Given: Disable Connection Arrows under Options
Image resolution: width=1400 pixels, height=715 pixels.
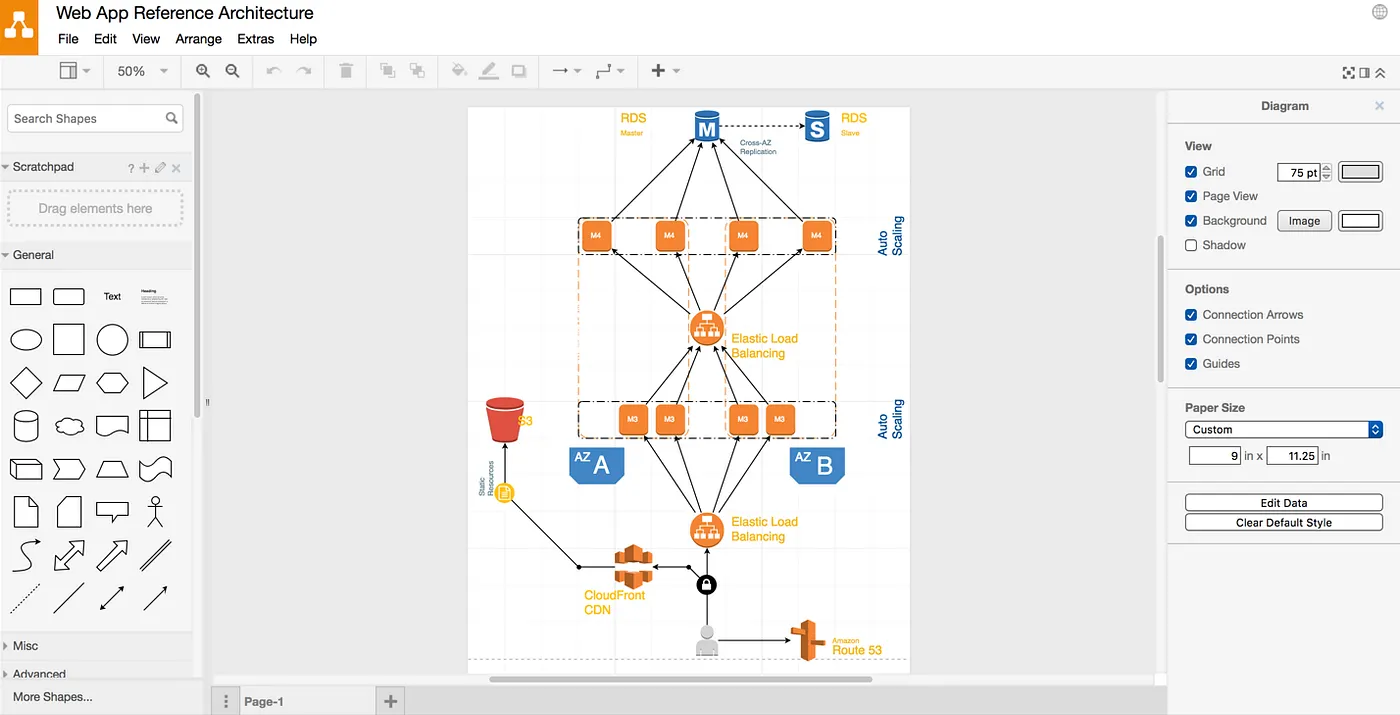Looking at the screenshot, I should tap(1191, 314).
